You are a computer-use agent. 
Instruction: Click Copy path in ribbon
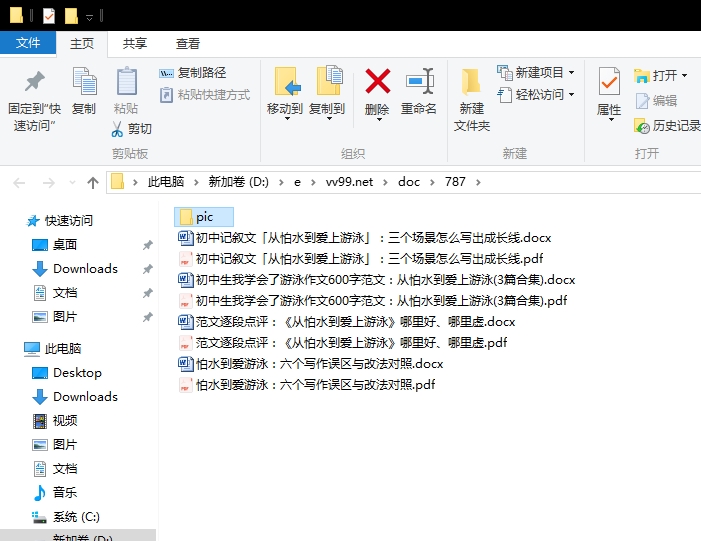point(193,73)
